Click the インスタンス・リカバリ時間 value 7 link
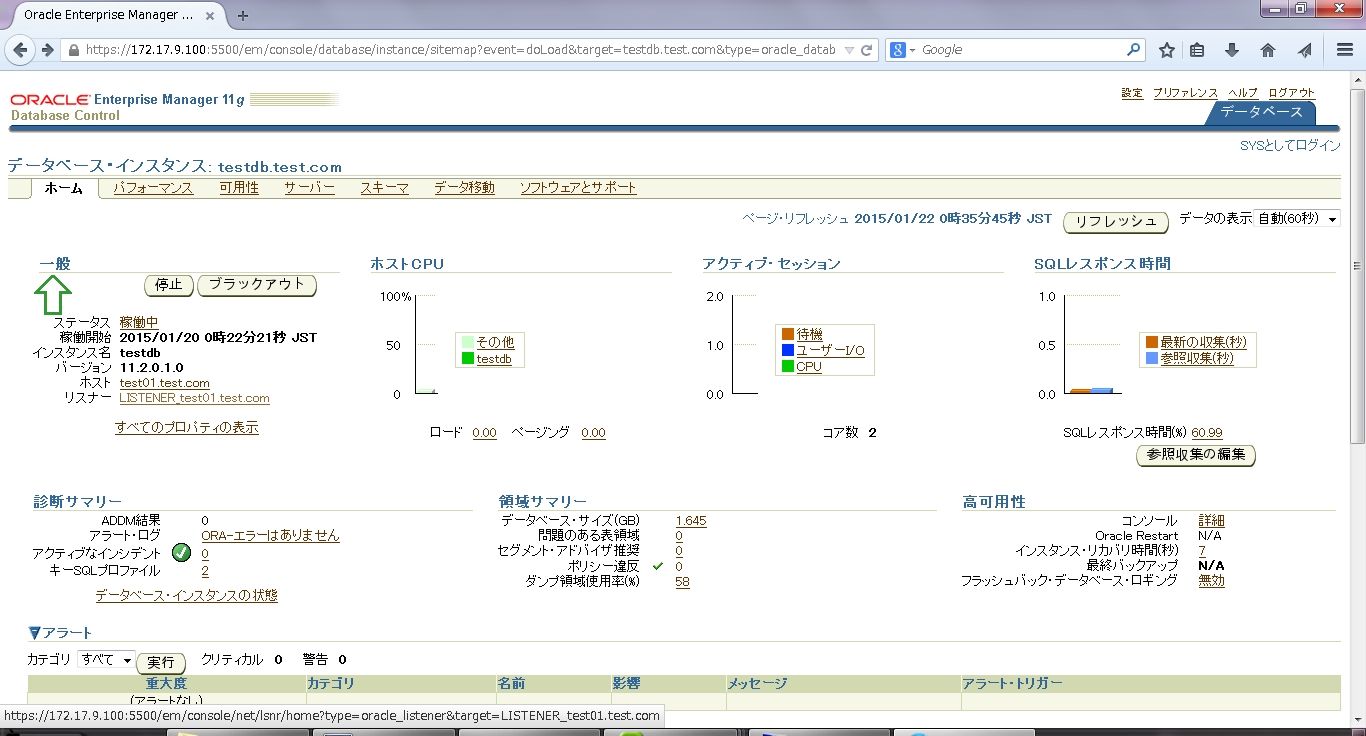The width and height of the screenshot is (1366, 736). [x=1202, y=551]
